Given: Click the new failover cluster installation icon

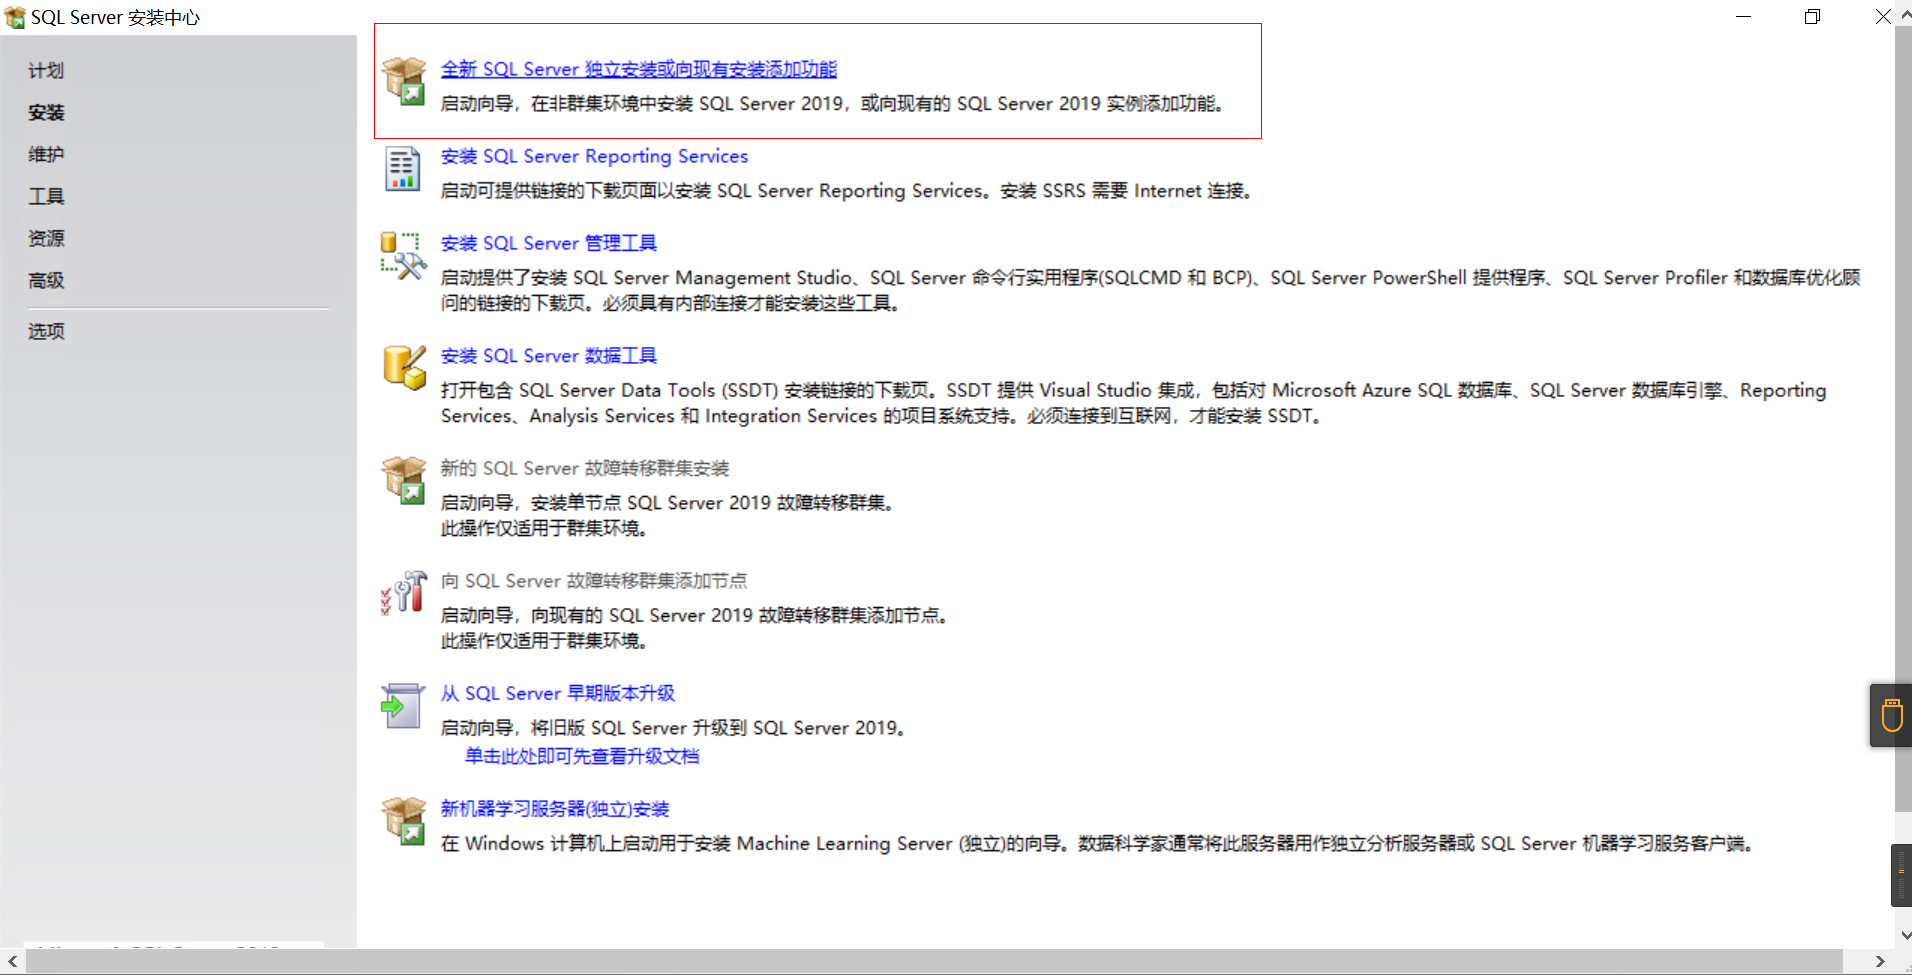Looking at the screenshot, I should [404, 480].
